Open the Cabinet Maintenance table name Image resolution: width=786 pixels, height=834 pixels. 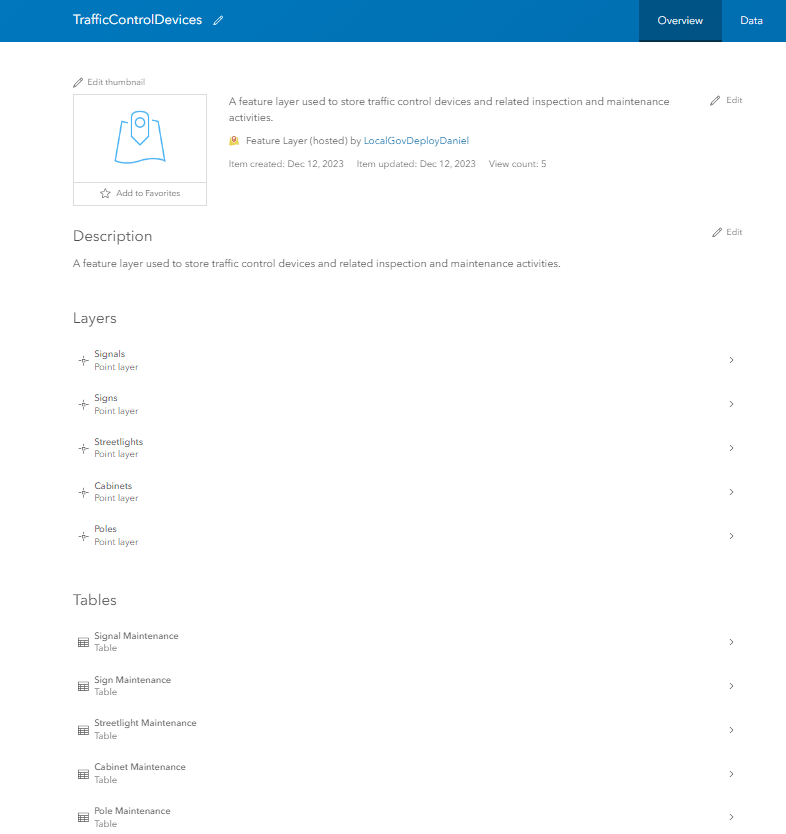[x=140, y=767]
